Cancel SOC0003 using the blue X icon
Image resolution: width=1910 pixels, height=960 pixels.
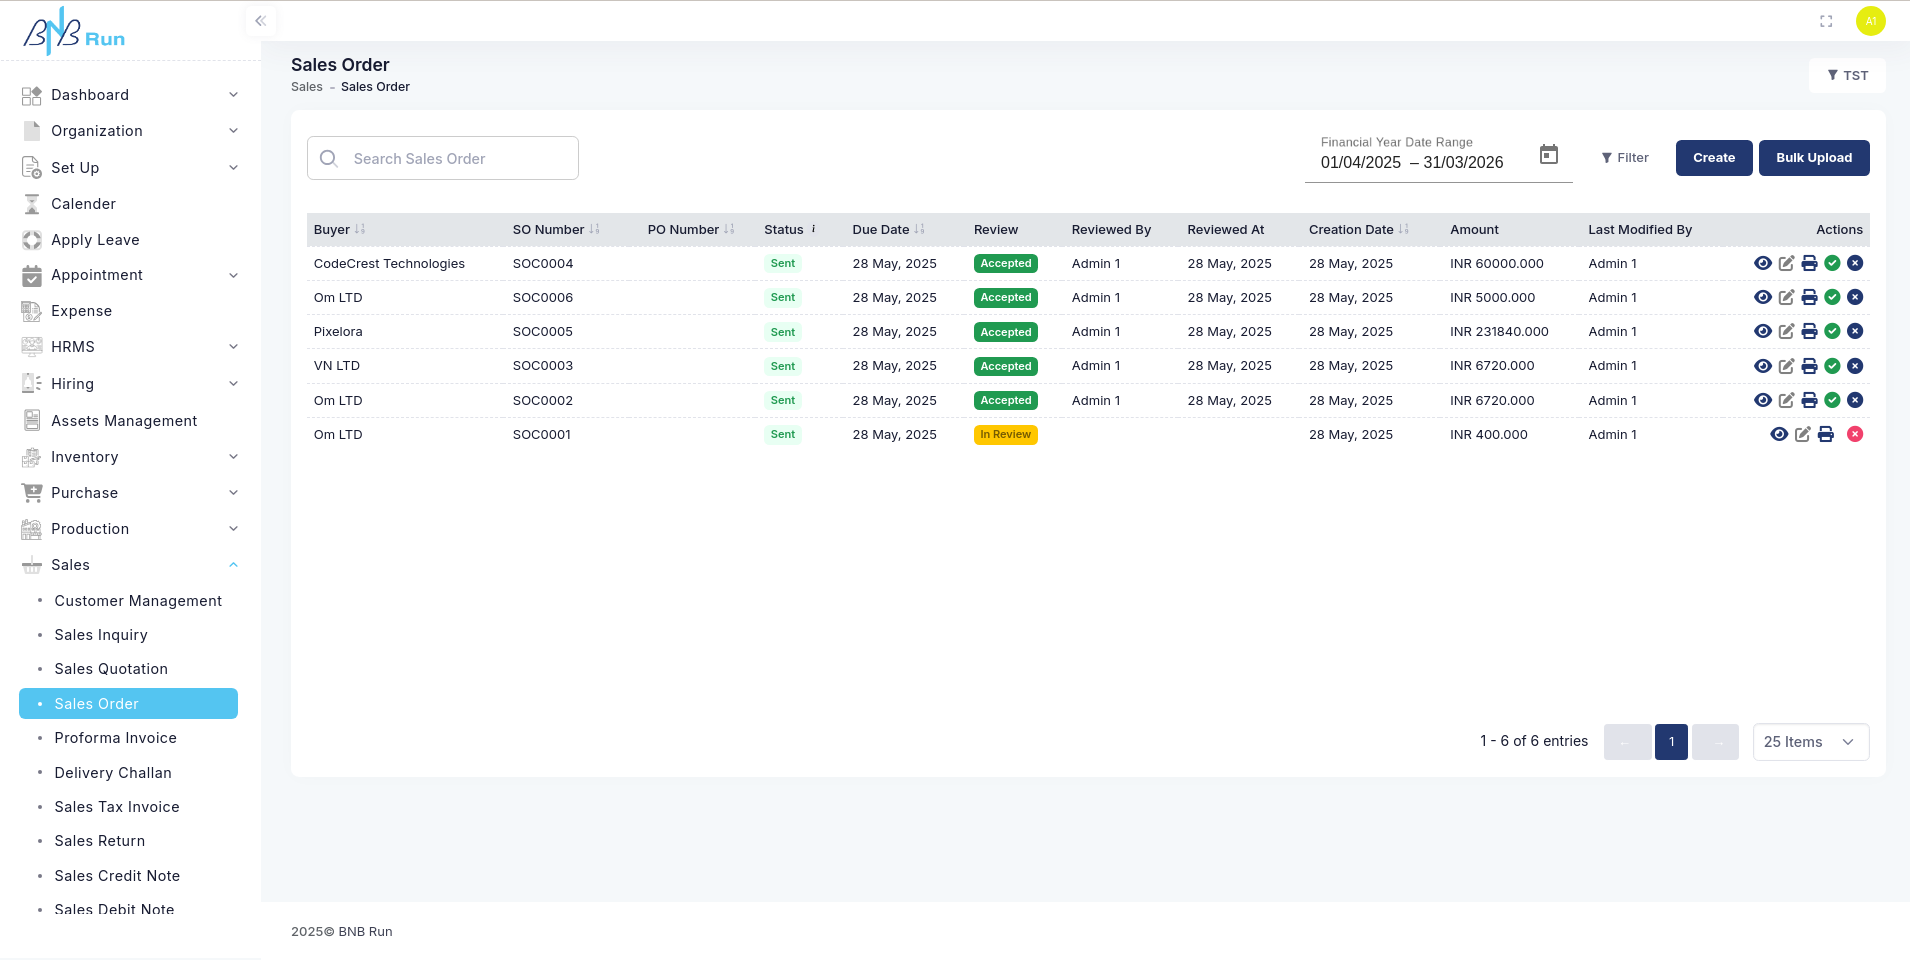pos(1856,366)
